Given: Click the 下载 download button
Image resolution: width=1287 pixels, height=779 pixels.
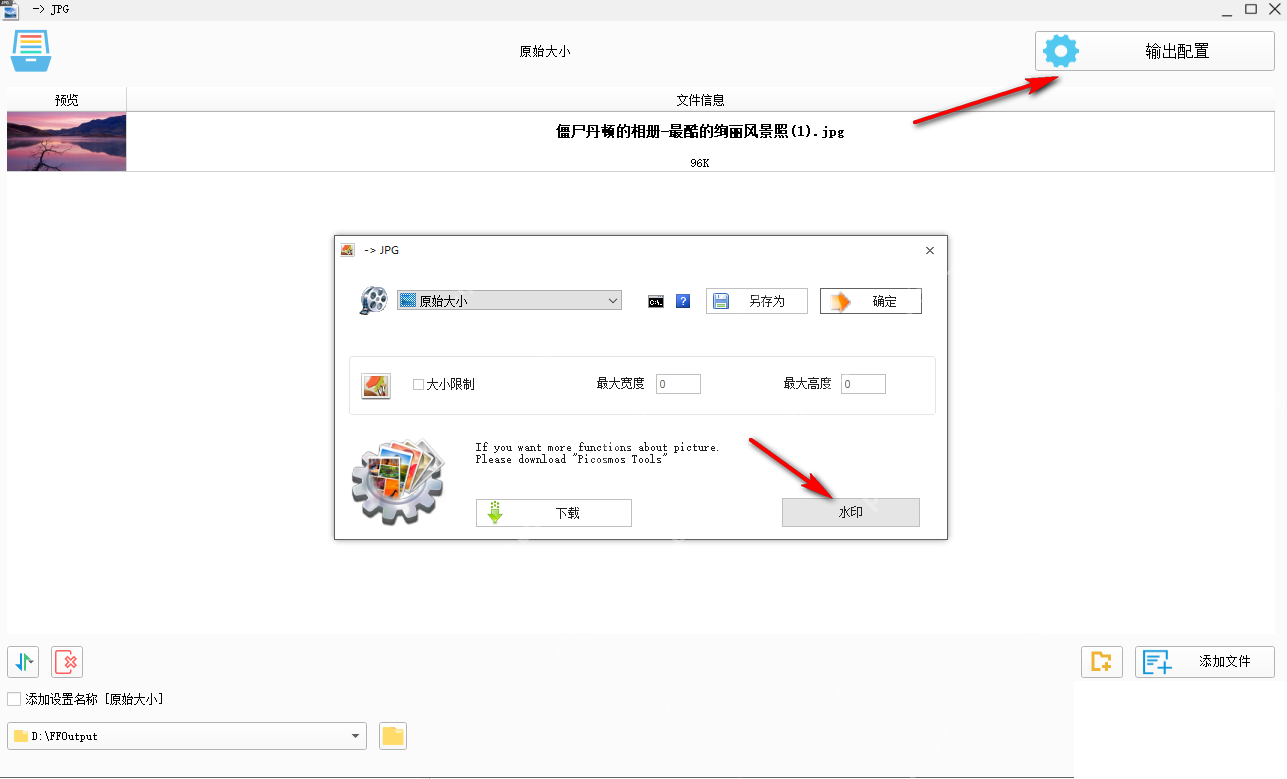Looking at the screenshot, I should coord(554,513).
